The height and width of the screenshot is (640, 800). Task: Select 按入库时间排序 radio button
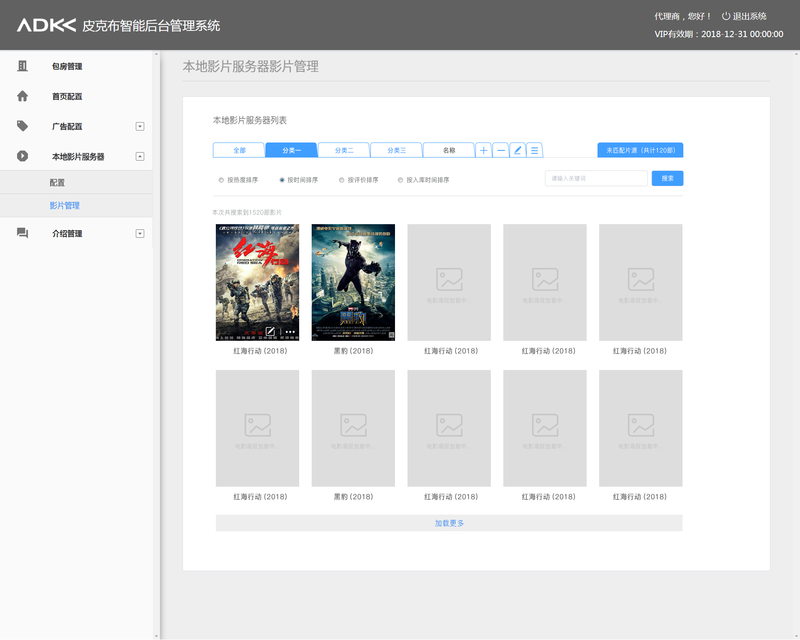401,180
